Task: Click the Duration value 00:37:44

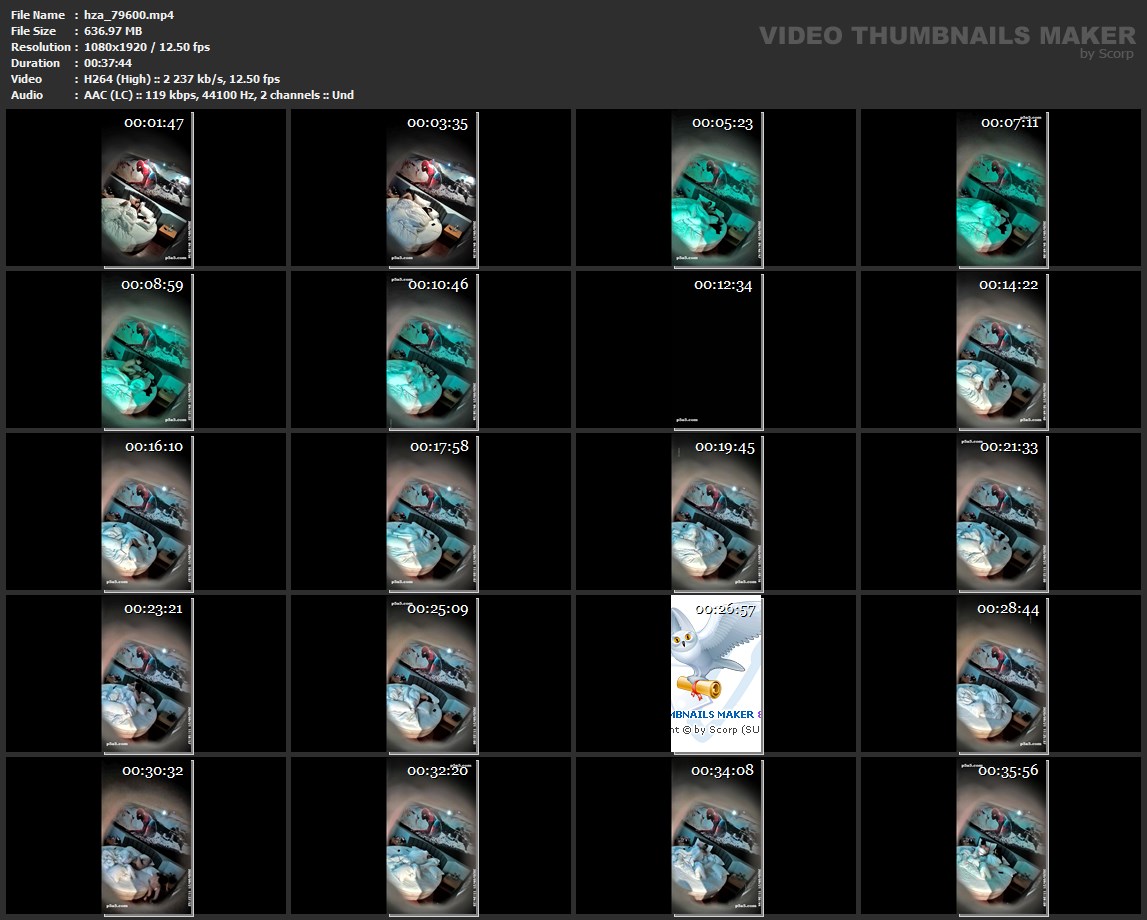Action: pos(108,63)
